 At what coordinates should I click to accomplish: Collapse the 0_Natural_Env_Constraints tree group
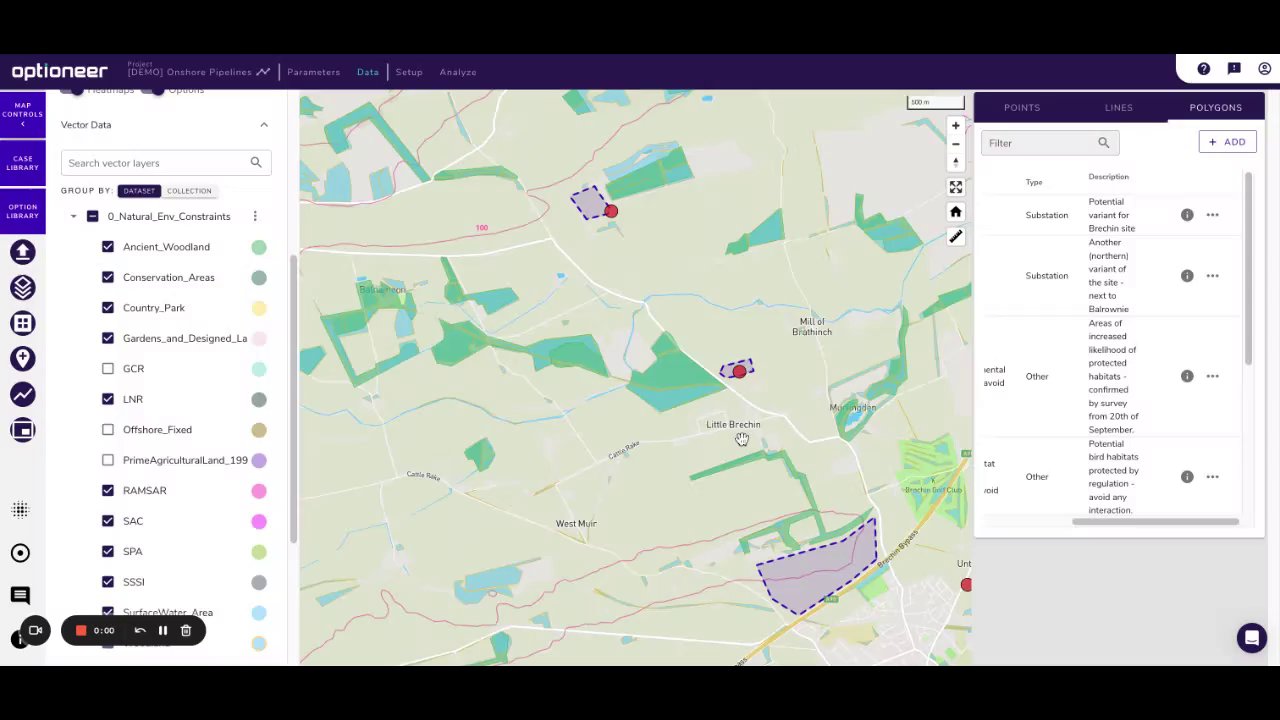click(73, 216)
